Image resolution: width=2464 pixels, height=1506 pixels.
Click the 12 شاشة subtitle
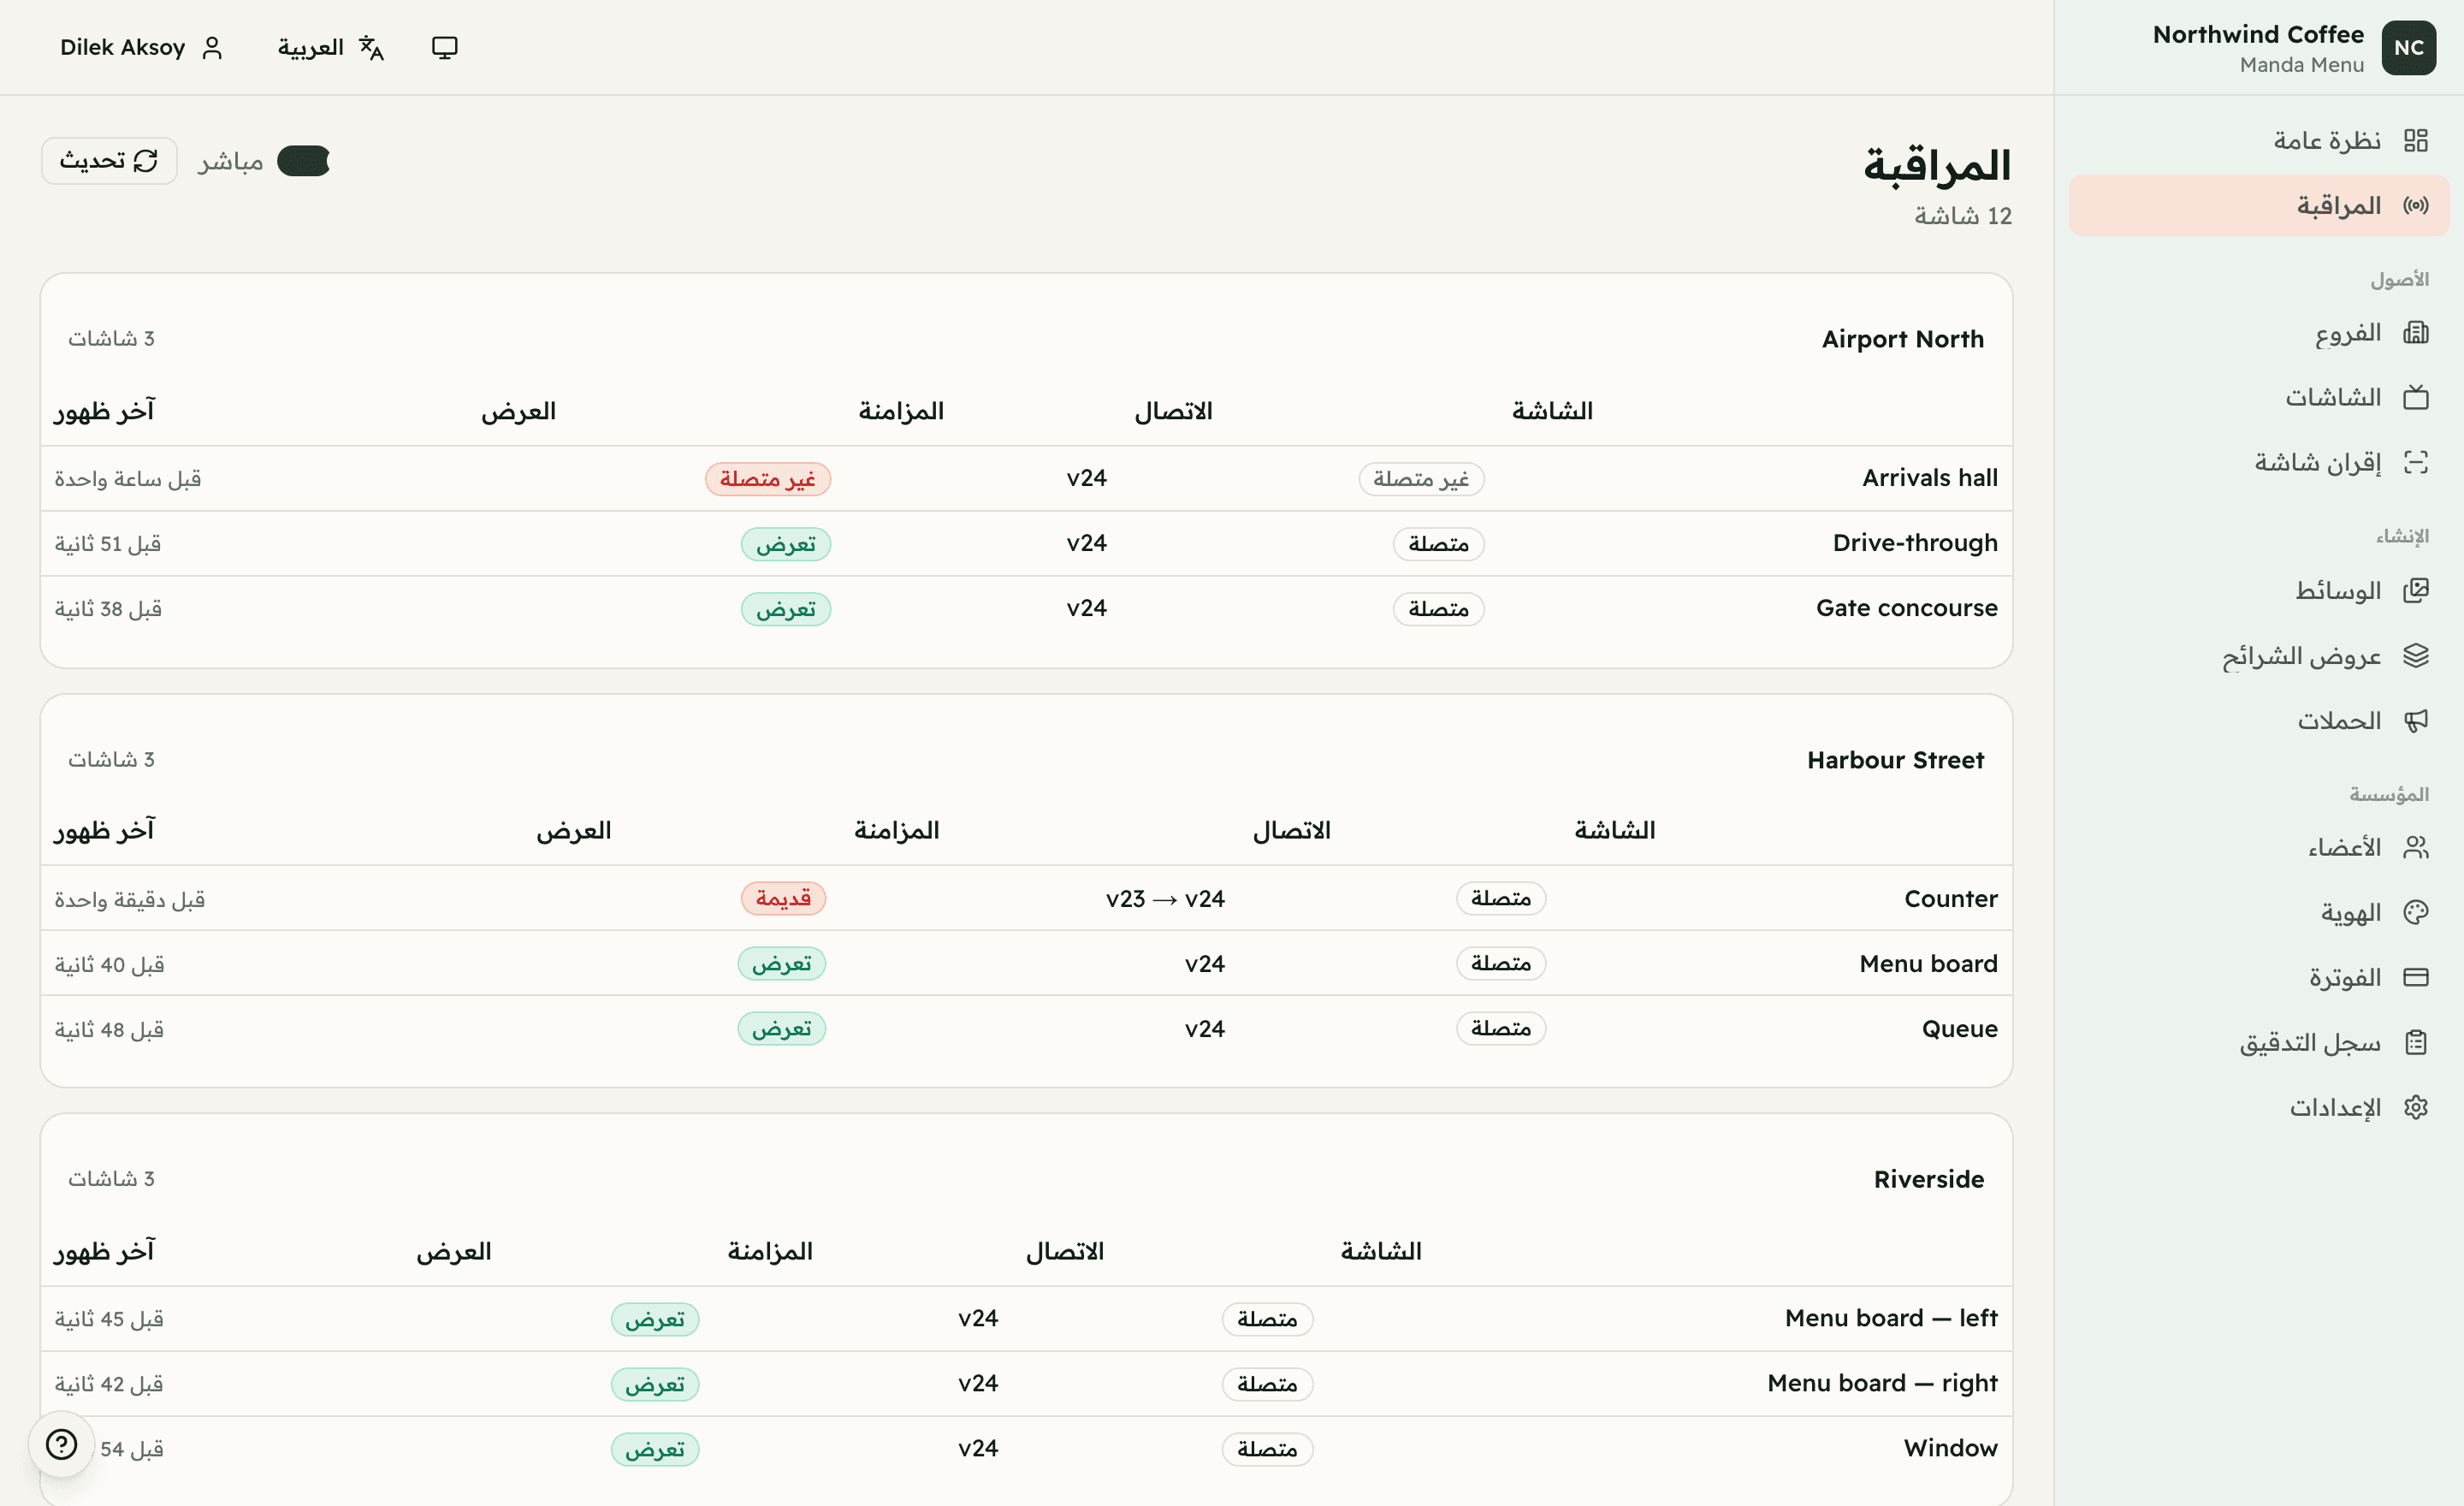coord(1963,216)
